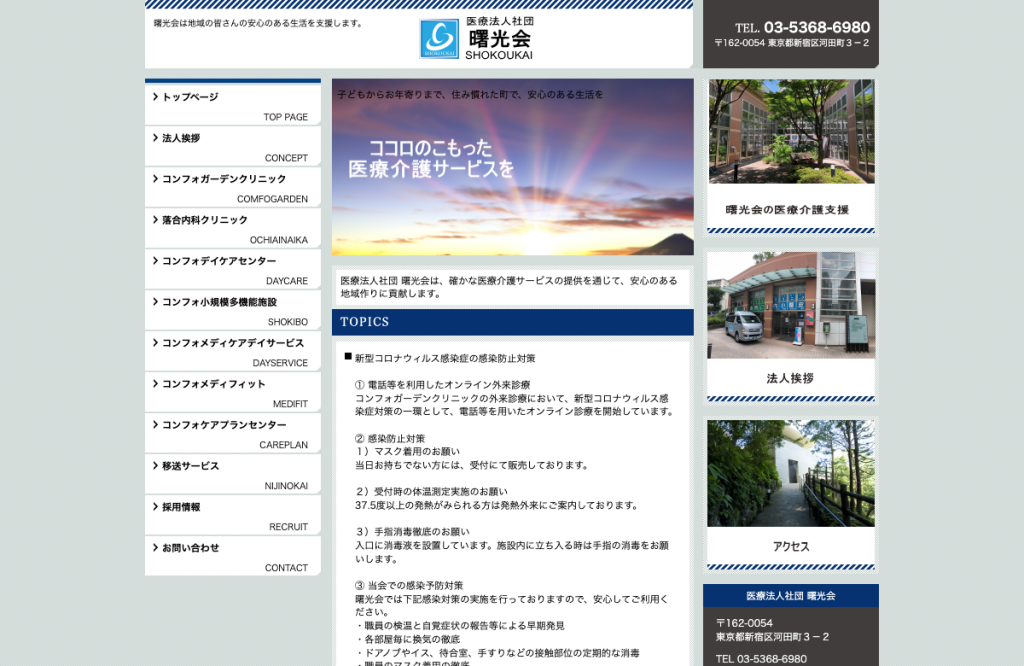1024x666 pixels.
Task: Select コンフォデイケアセンター DAYCARE menu item
Action: (232, 270)
